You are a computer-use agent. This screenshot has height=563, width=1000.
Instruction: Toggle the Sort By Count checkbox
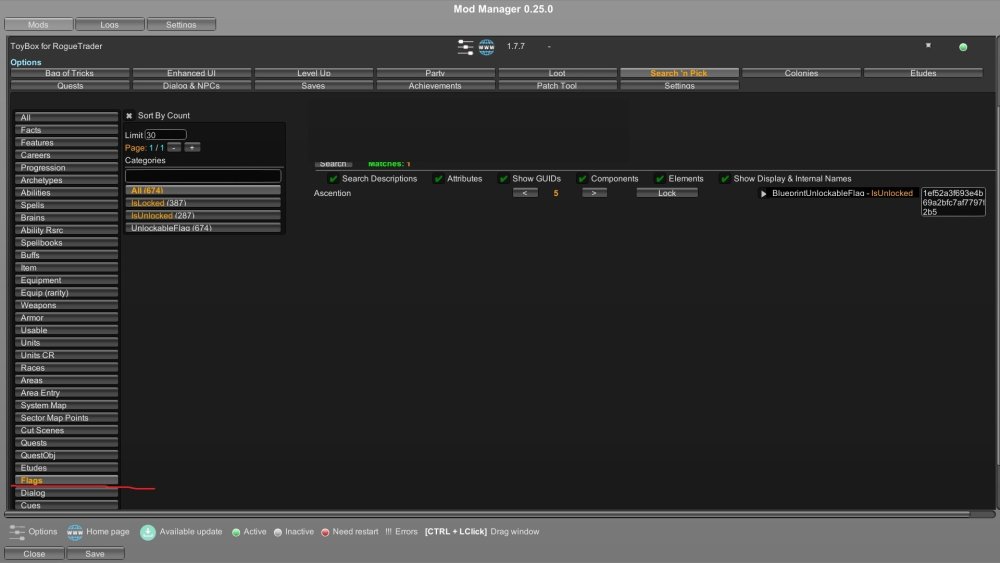point(129,116)
